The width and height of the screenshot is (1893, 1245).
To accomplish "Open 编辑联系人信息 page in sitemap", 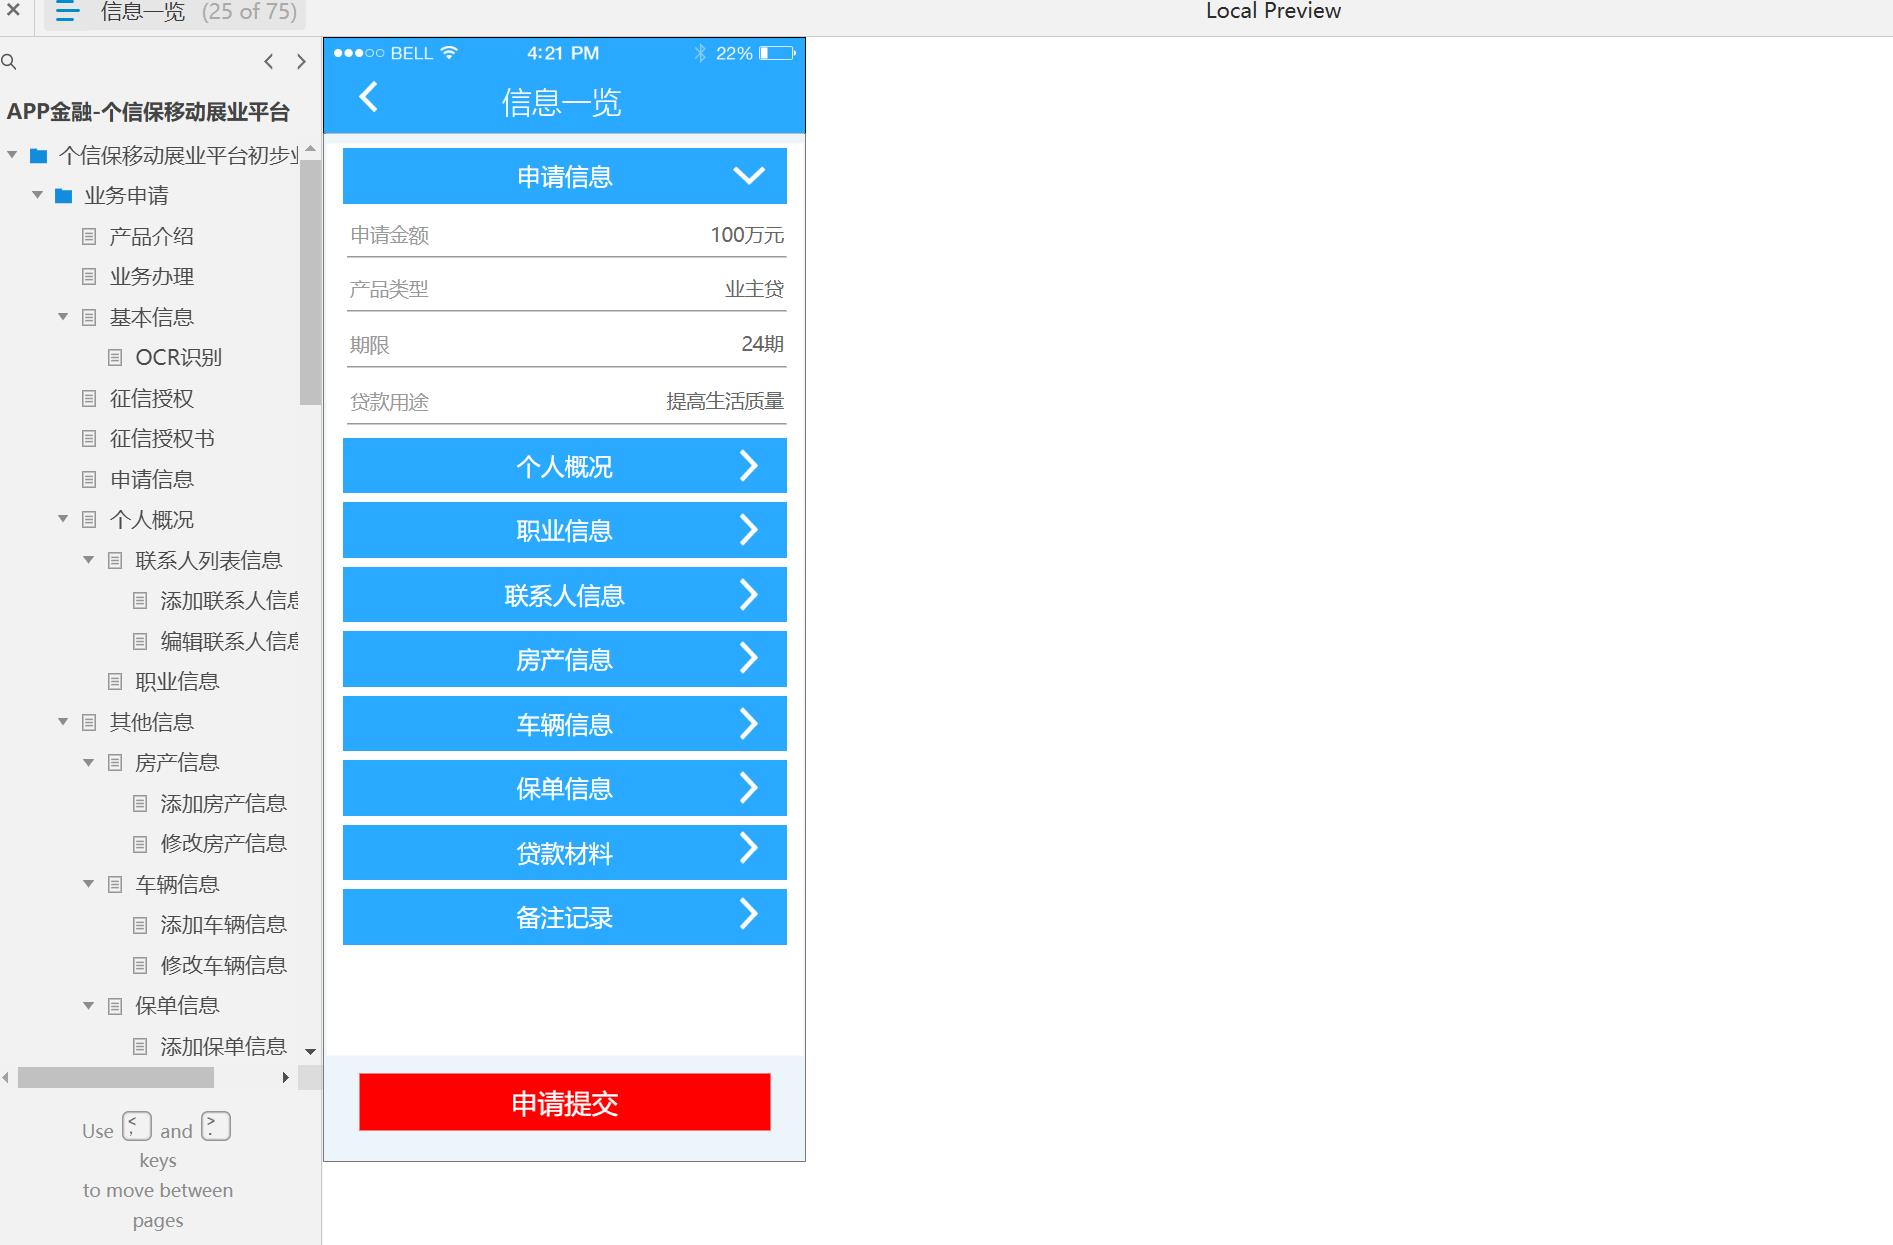I will (x=229, y=641).
